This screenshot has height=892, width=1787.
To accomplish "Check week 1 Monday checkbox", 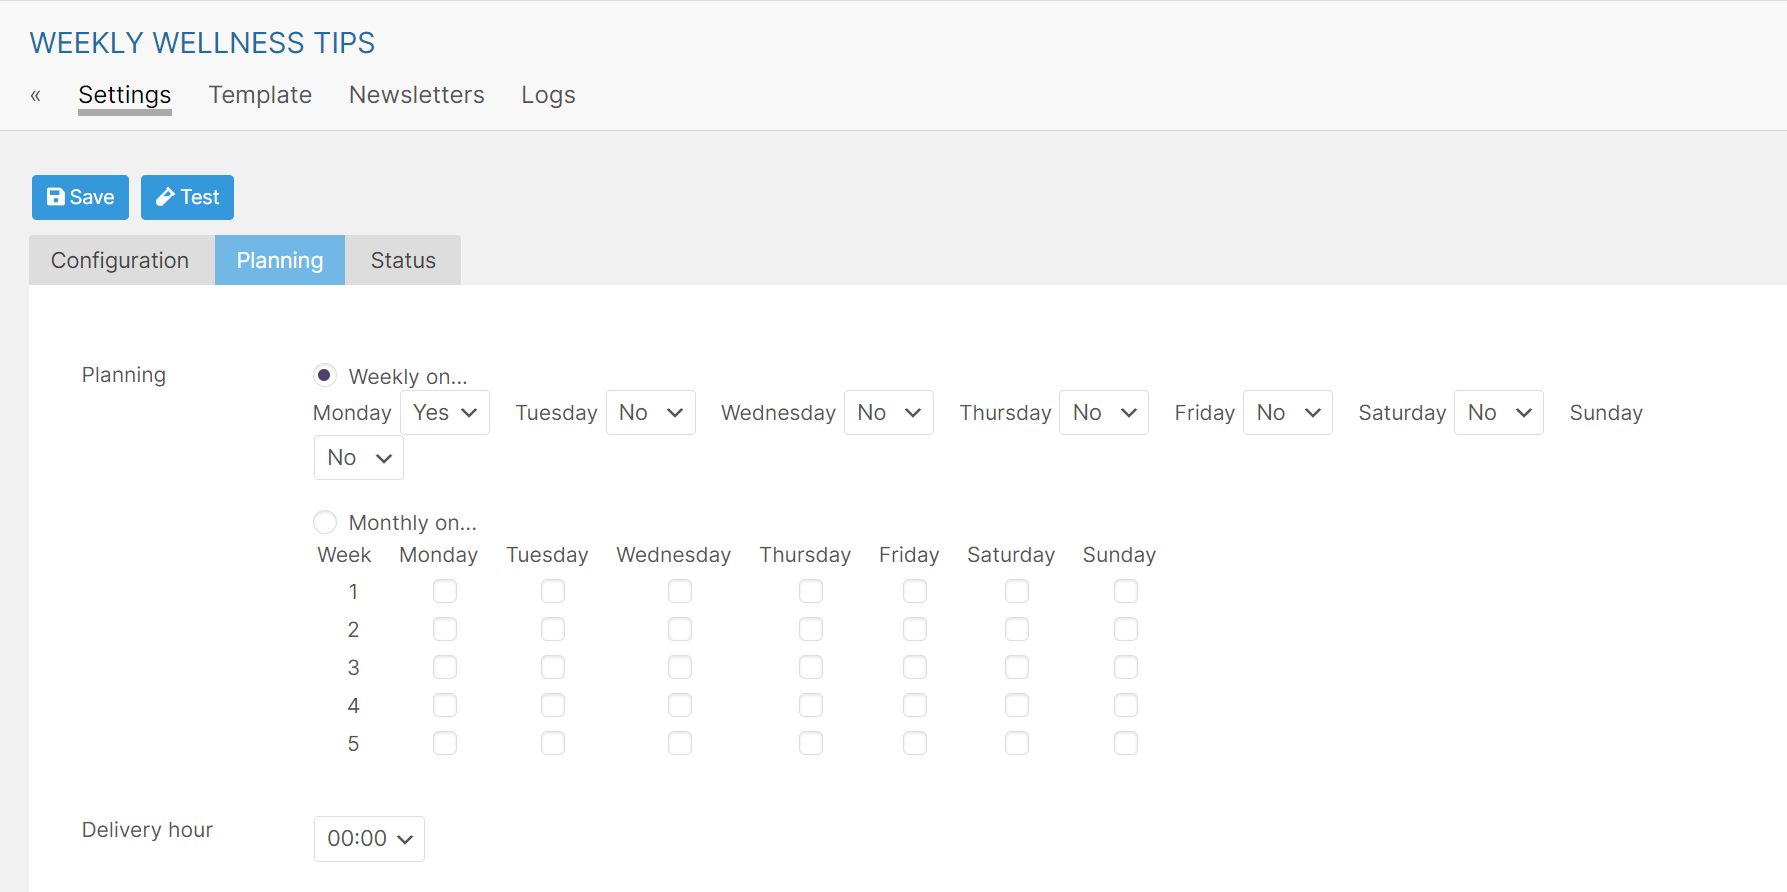I will [x=445, y=592].
